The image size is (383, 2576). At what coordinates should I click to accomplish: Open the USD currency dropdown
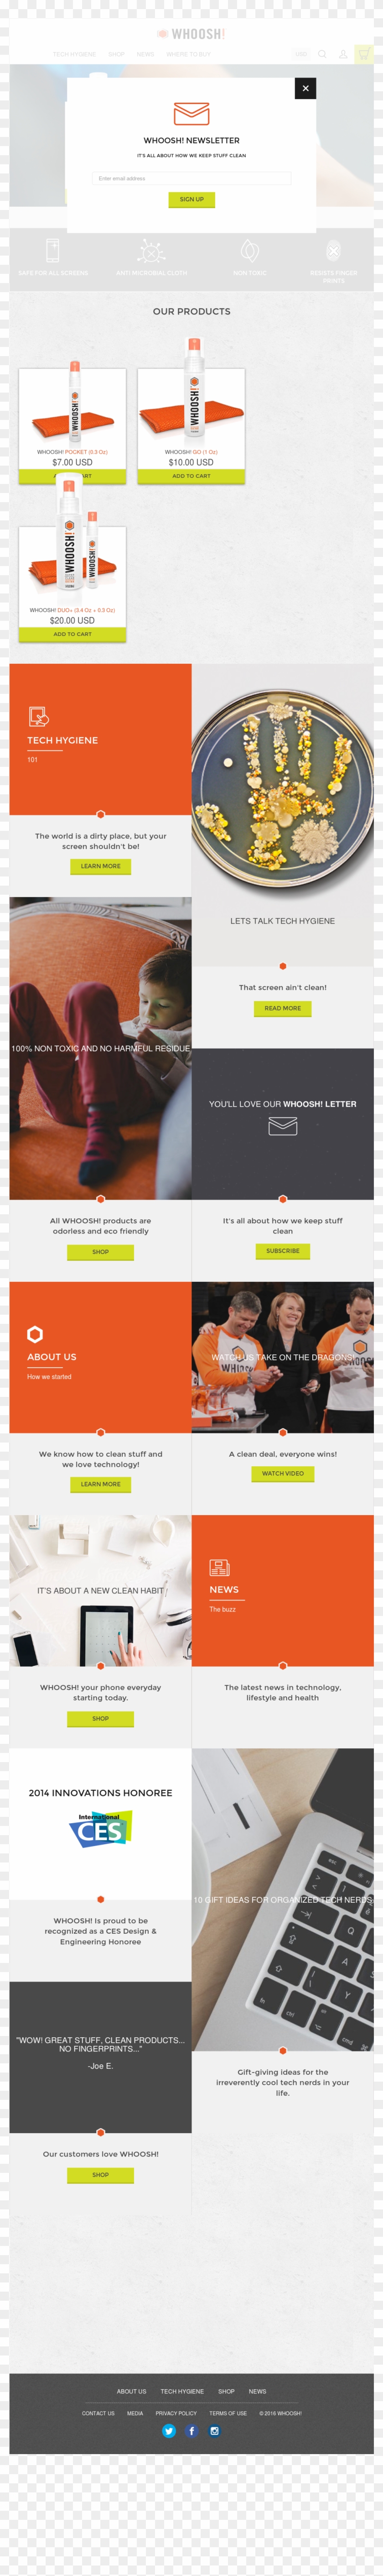point(301,54)
